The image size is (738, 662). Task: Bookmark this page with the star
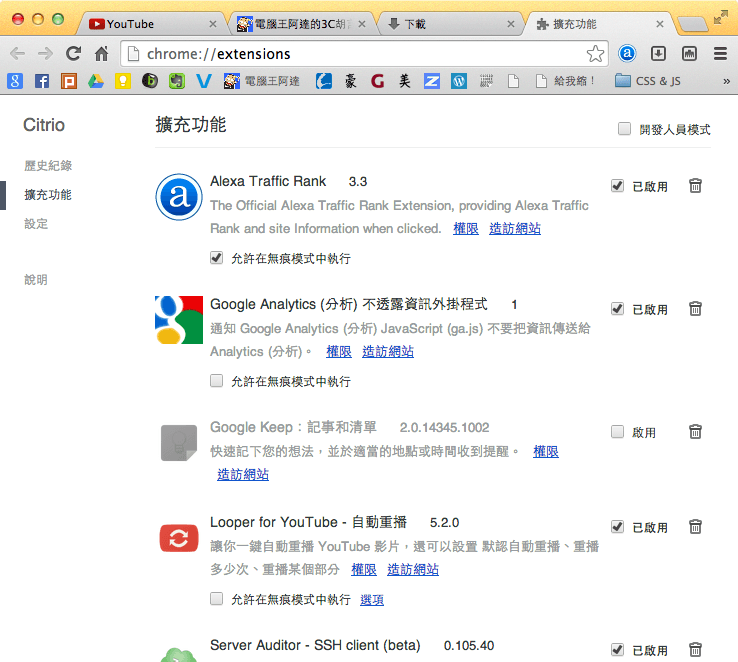pyautogui.click(x=595, y=54)
